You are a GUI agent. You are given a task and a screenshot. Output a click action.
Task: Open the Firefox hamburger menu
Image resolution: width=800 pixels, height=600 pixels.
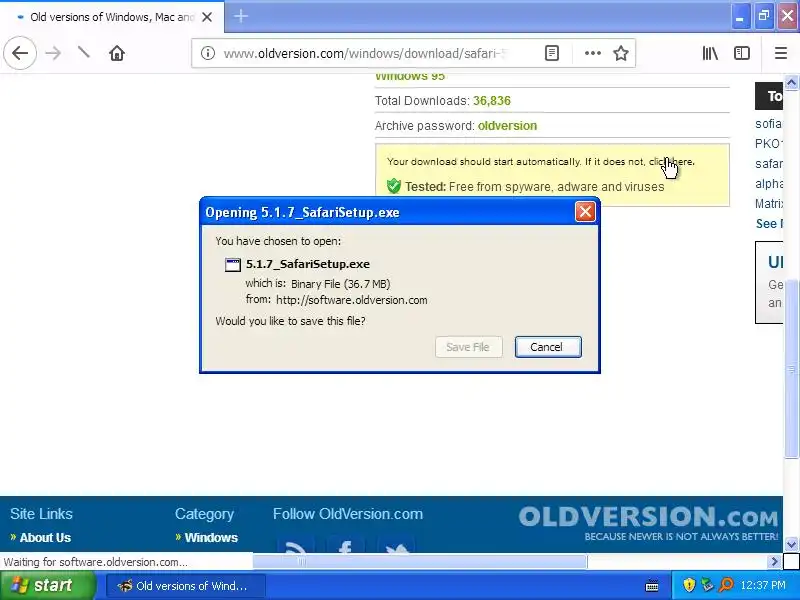click(x=781, y=53)
